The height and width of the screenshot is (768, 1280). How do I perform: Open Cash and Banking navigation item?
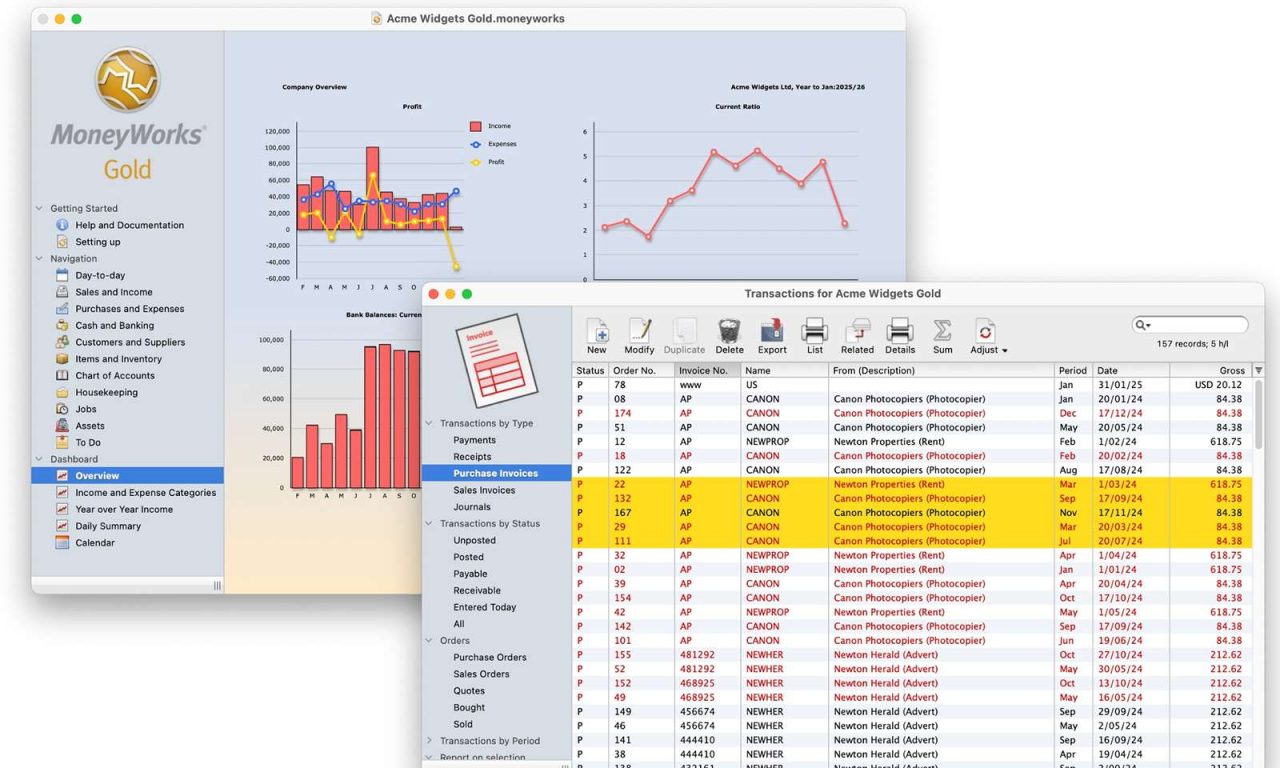(115, 325)
